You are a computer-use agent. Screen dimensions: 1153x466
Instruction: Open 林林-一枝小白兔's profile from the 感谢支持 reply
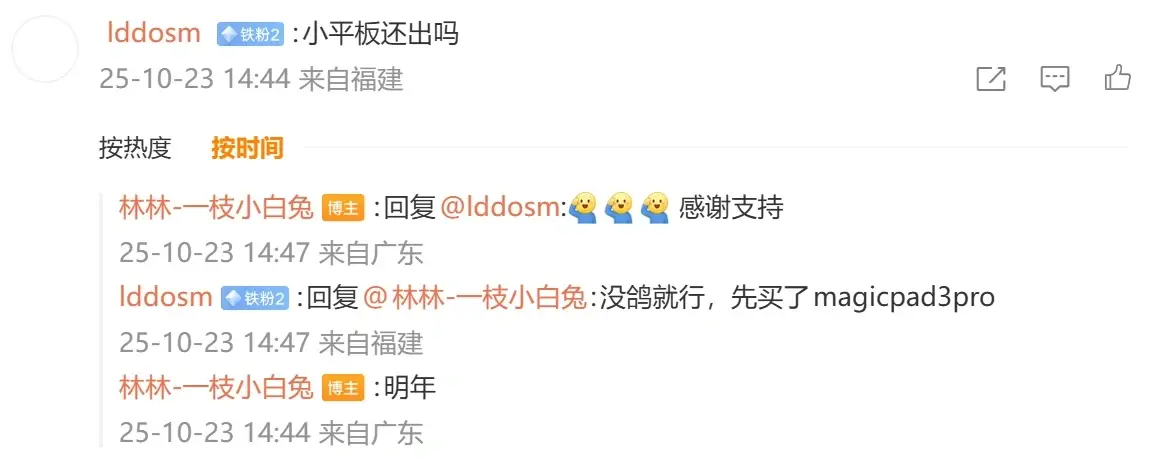pos(216,209)
